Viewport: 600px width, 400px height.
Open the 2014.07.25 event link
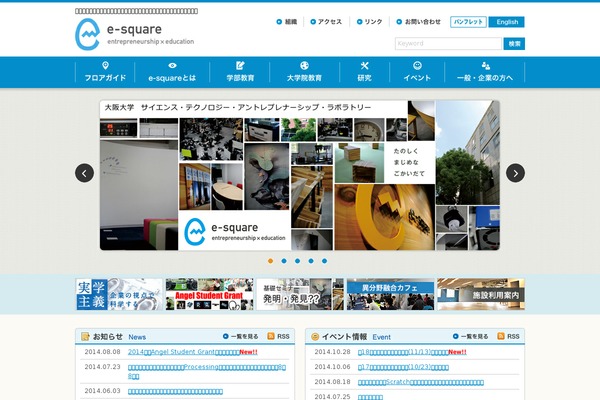tap(370, 397)
